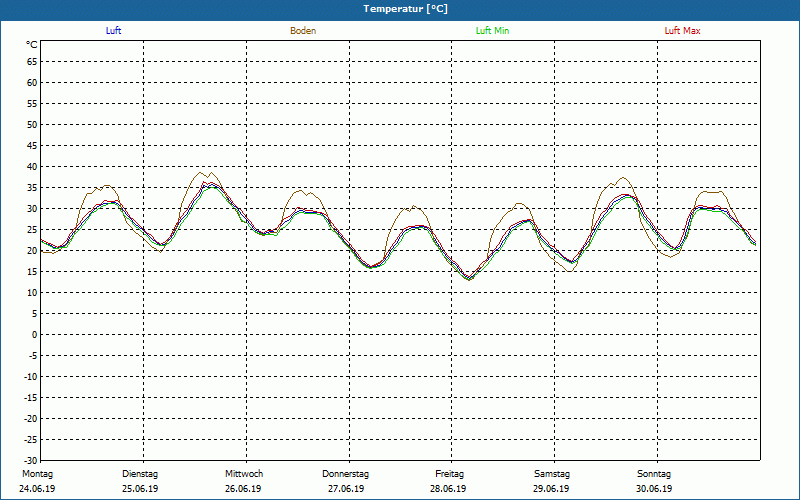Click the -5 value on the temperature axis

[x=33, y=356]
